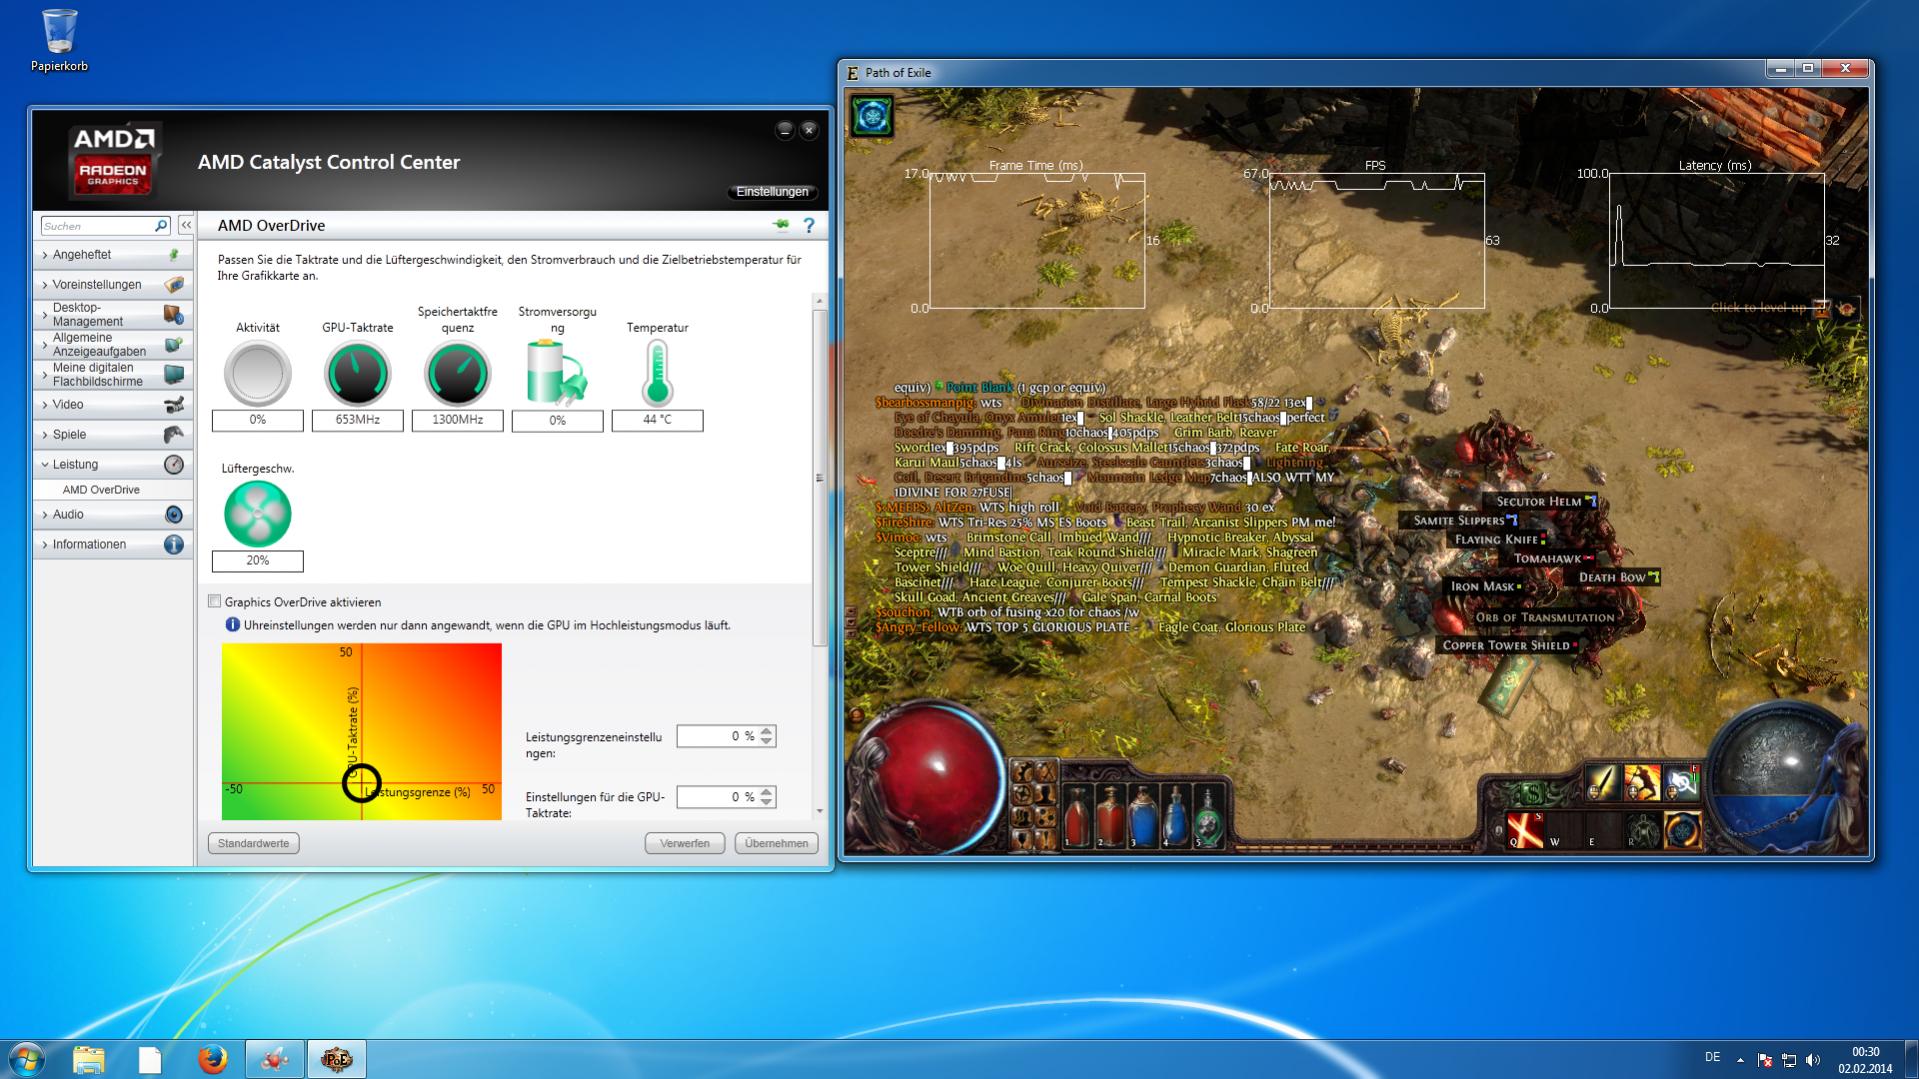Click the Death Bow item label
The width and height of the screenshot is (1919, 1079).
(x=1618, y=577)
